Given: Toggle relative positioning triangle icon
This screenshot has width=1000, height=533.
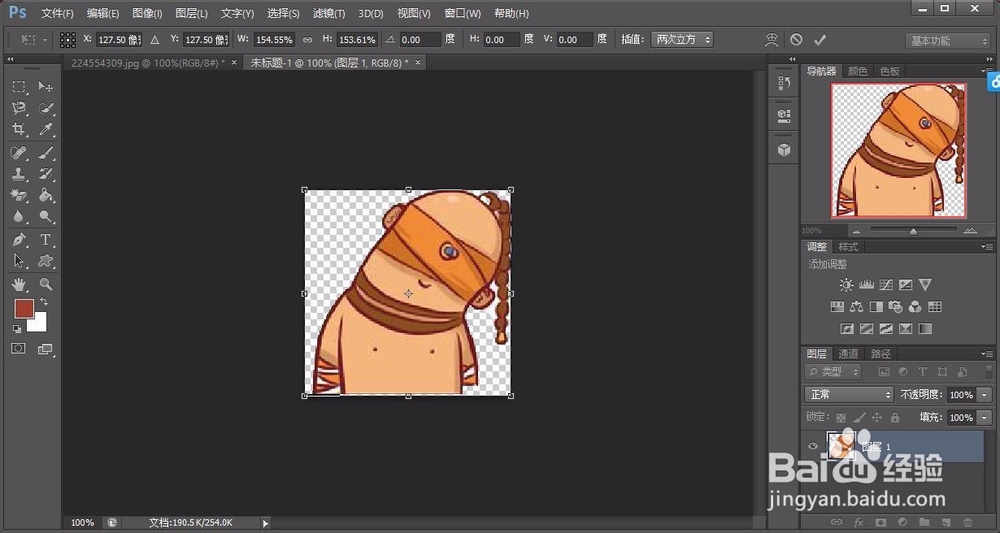Looking at the screenshot, I should click(x=155, y=40).
